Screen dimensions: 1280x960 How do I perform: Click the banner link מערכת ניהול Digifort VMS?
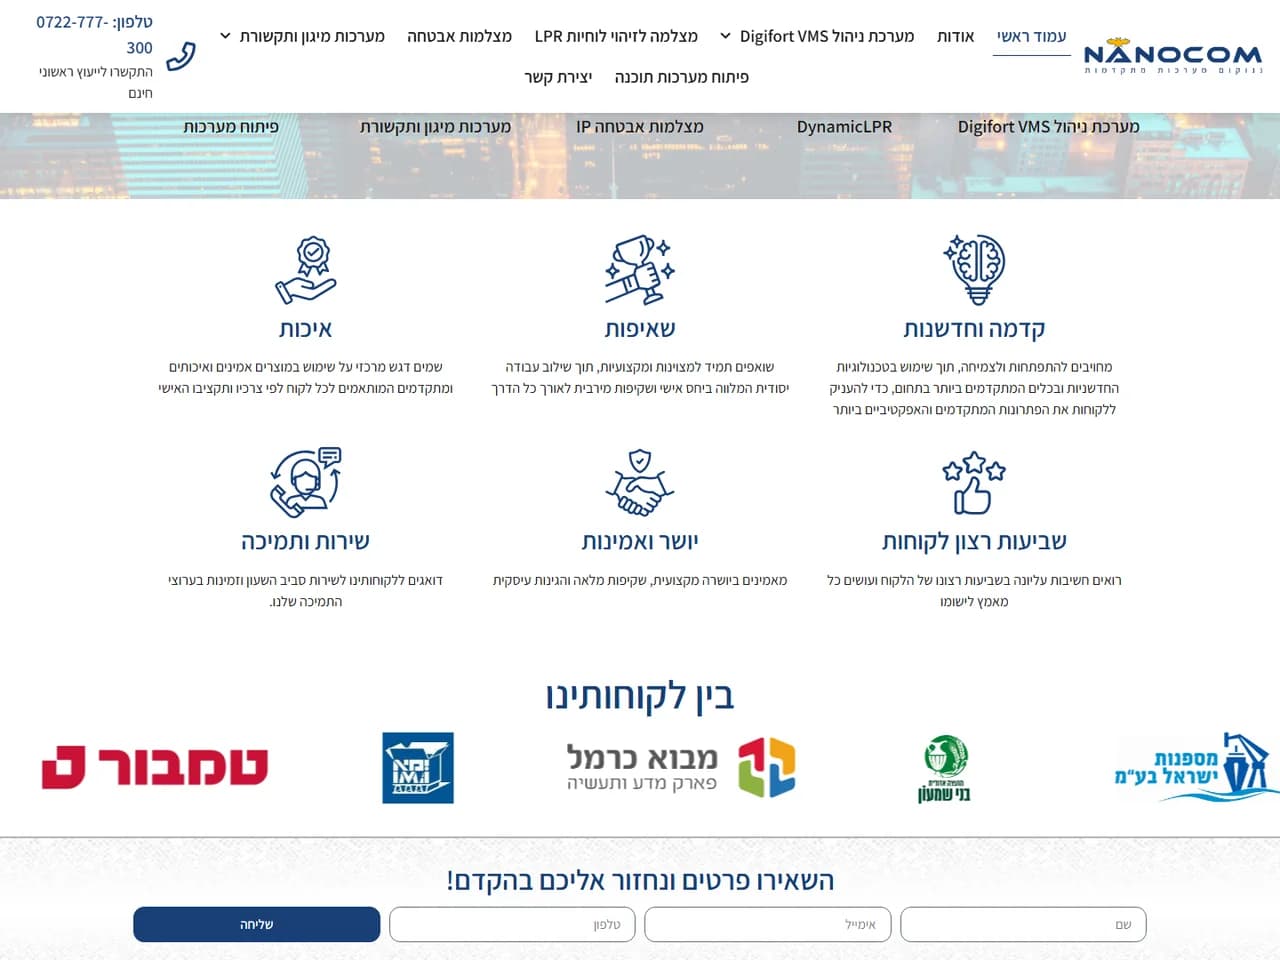(x=1048, y=127)
